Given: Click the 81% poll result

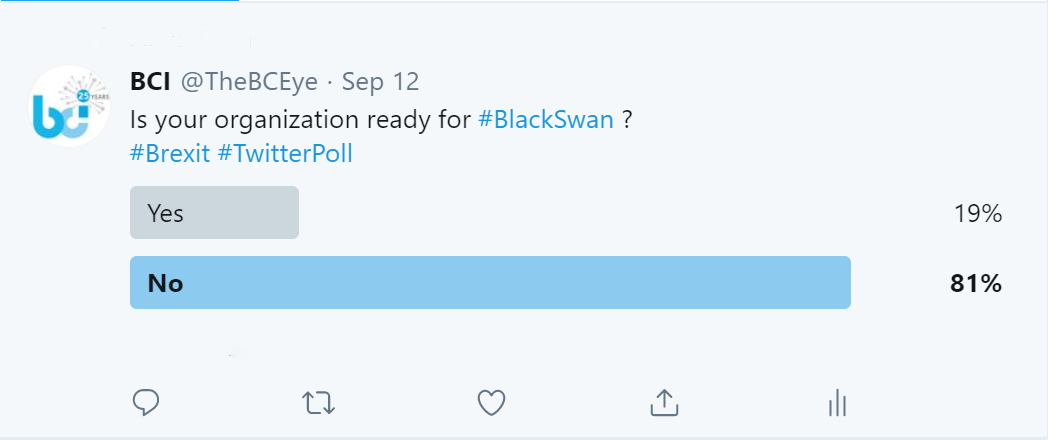Looking at the screenshot, I should 976,284.
